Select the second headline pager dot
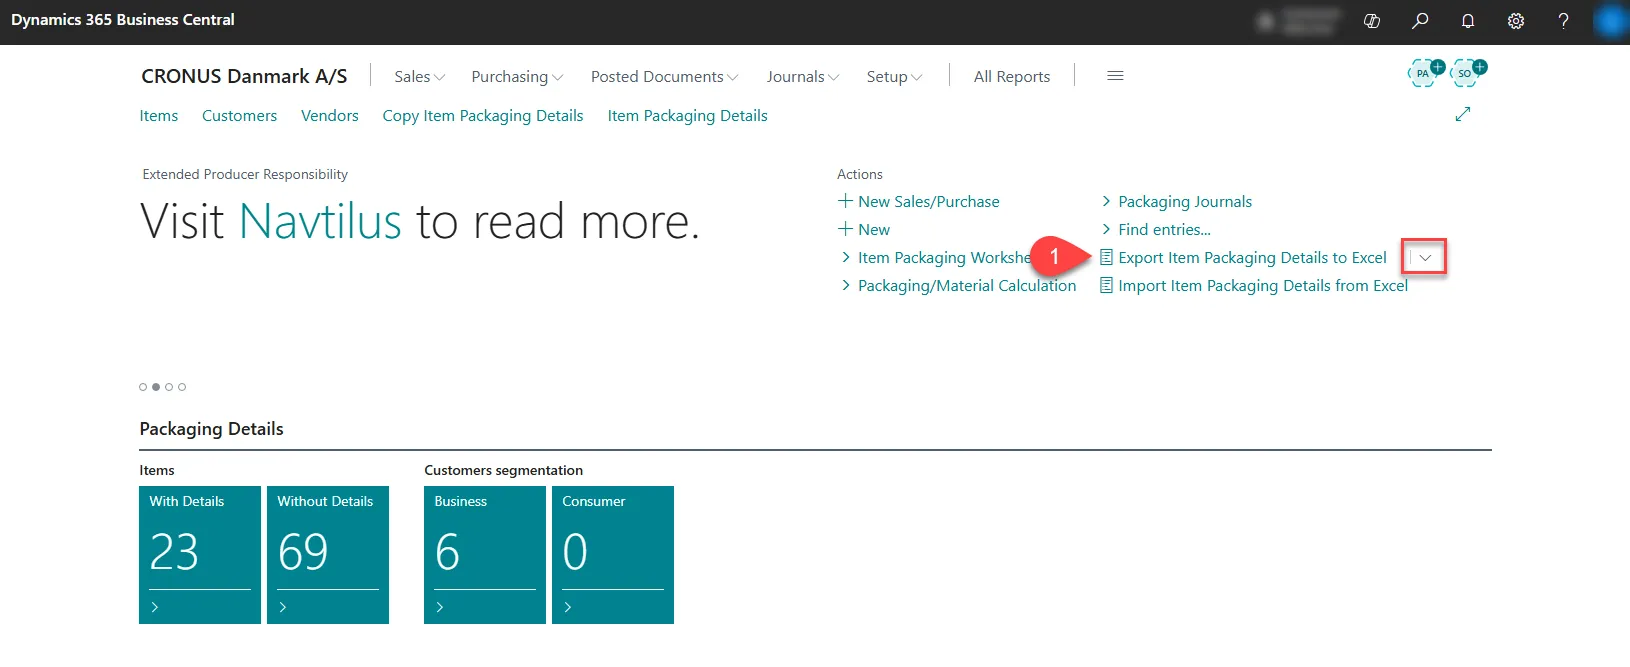This screenshot has height=667, width=1630. [156, 387]
